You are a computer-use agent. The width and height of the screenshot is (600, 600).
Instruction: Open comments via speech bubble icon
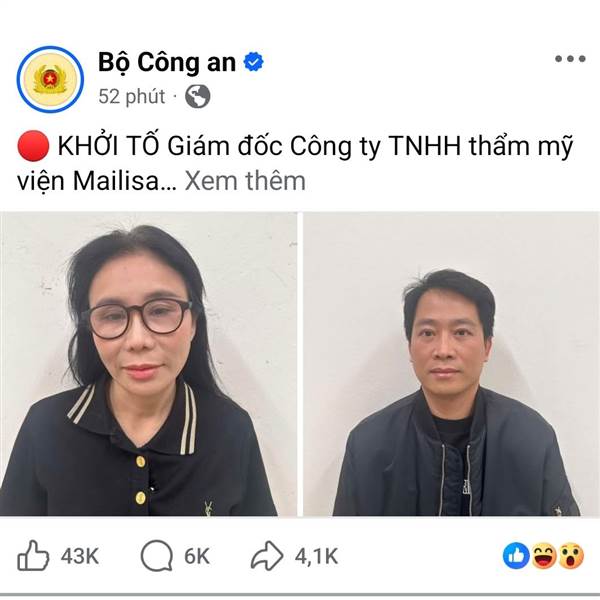point(157,556)
